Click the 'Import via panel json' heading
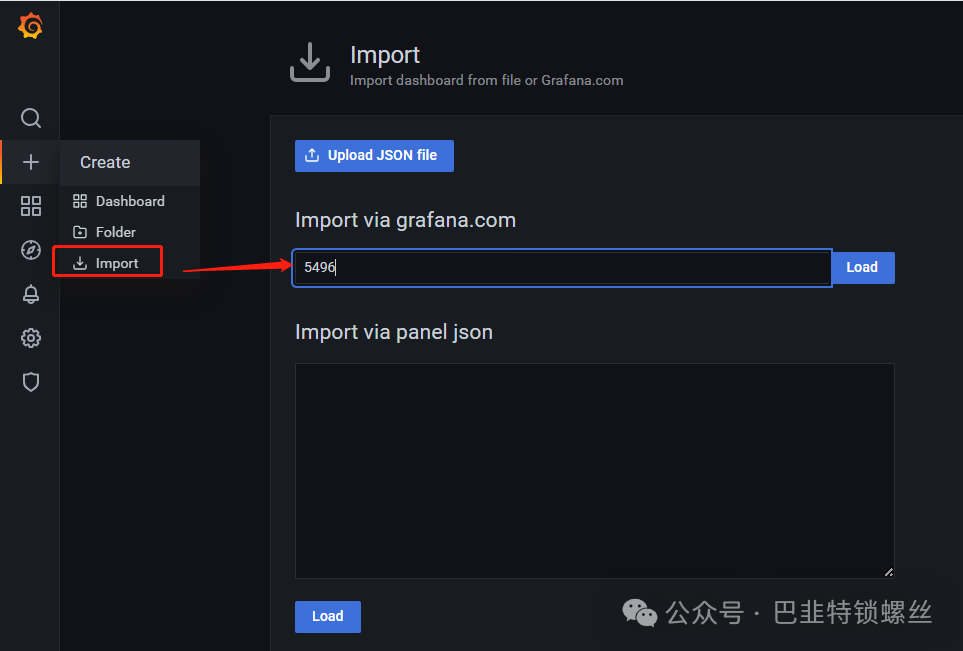Screen dimensions: 963x651 coord(394,332)
